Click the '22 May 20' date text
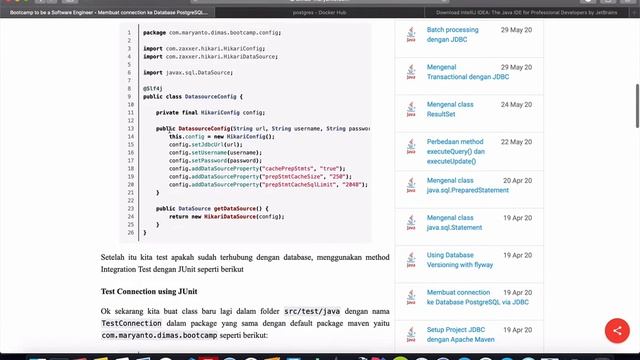This screenshot has width=640, height=360. tap(516, 142)
